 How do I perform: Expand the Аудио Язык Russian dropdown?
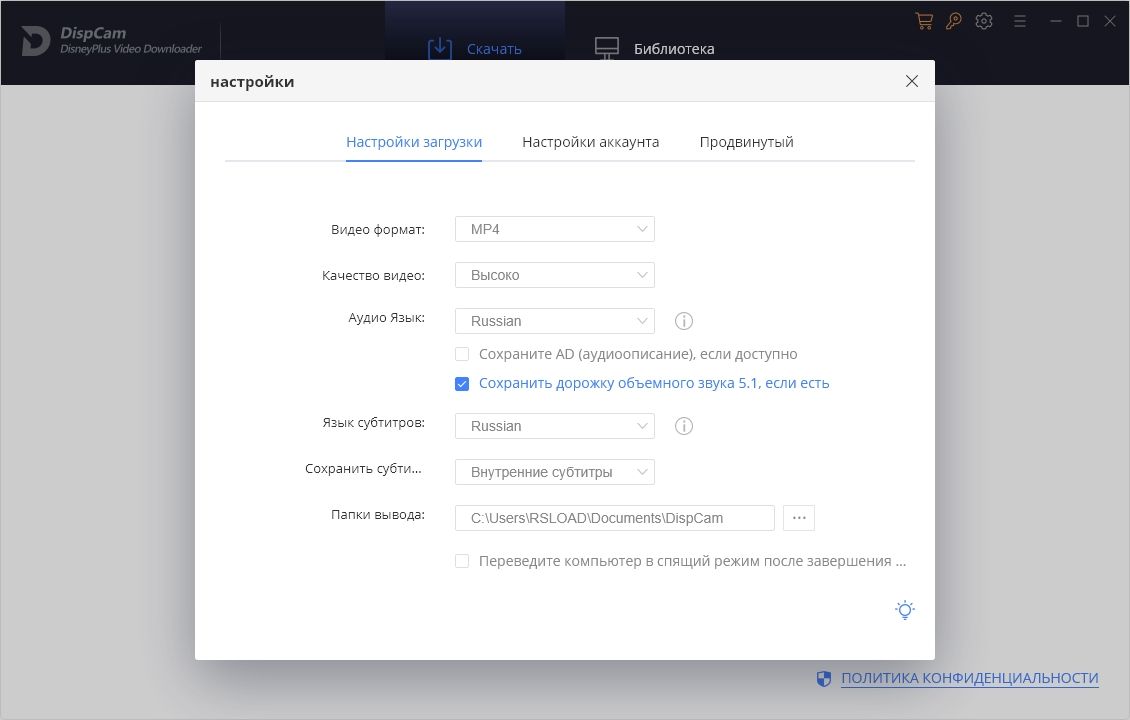(554, 321)
